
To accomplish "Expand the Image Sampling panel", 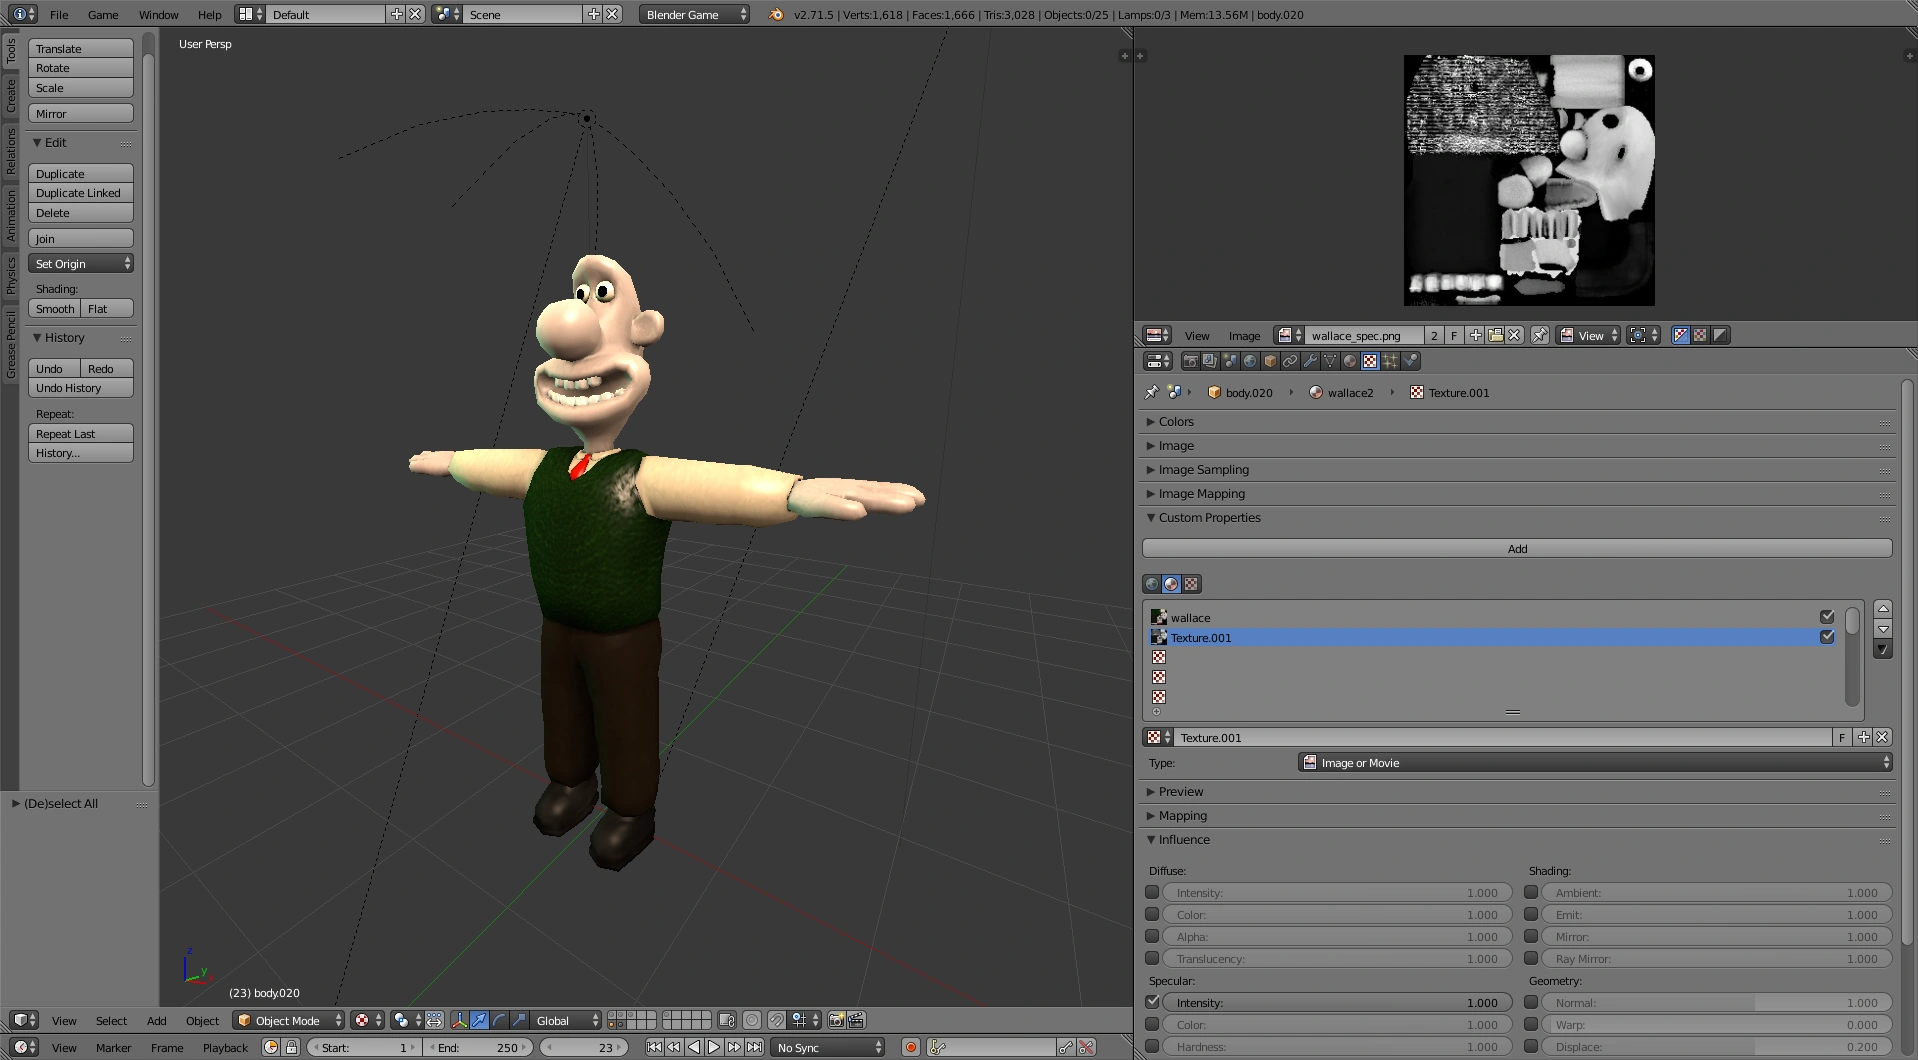I will [1203, 470].
